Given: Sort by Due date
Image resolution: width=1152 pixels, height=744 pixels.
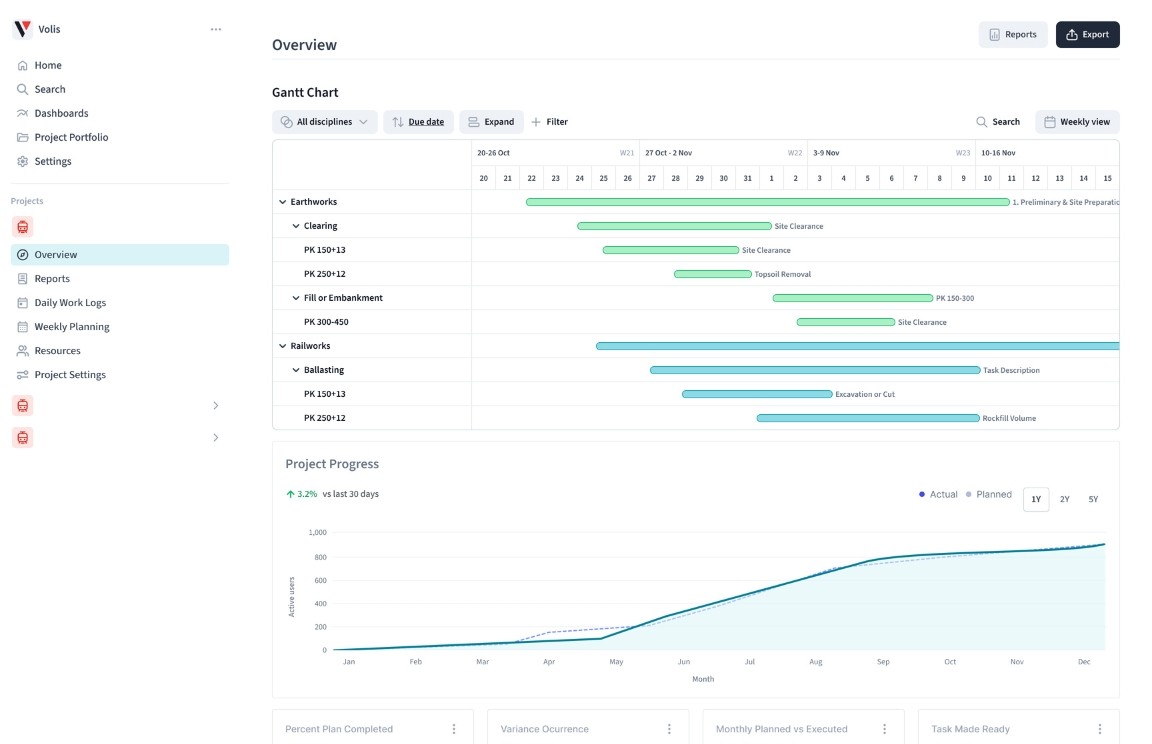Looking at the screenshot, I should tap(418, 122).
